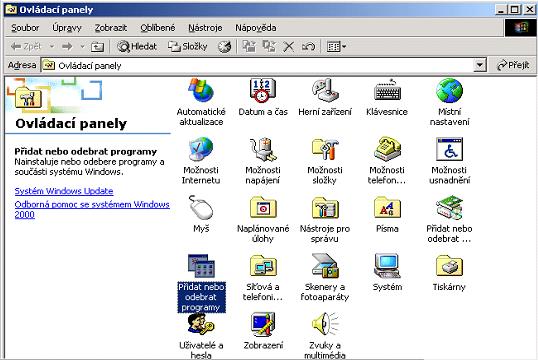Open the Nástroje menu
Image resolution: width=538 pixels, height=360 pixels.
point(205,27)
